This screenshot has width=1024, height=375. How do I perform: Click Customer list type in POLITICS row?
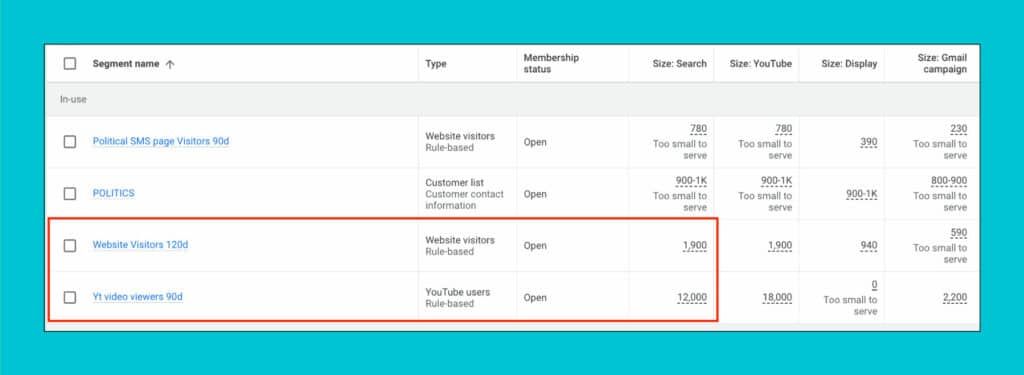point(455,182)
